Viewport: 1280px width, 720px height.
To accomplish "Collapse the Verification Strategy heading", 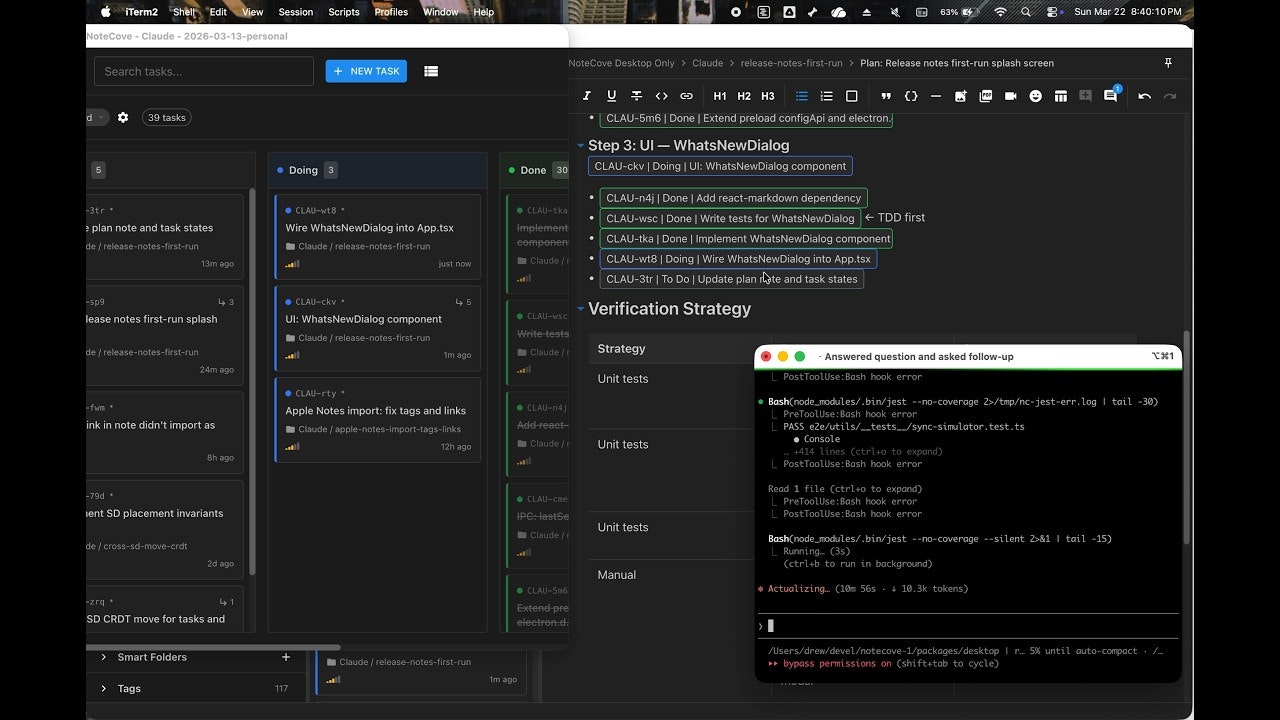I will tap(581, 309).
